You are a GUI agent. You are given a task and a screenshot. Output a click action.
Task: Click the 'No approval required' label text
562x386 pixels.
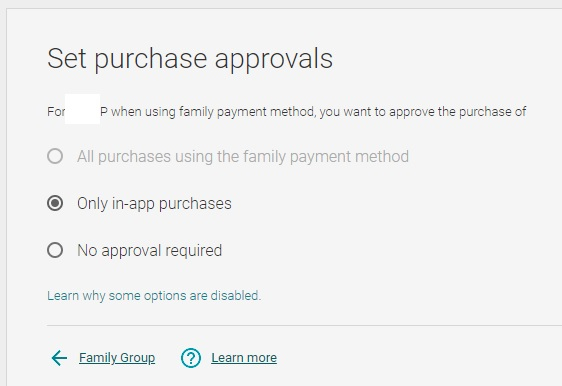(149, 251)
